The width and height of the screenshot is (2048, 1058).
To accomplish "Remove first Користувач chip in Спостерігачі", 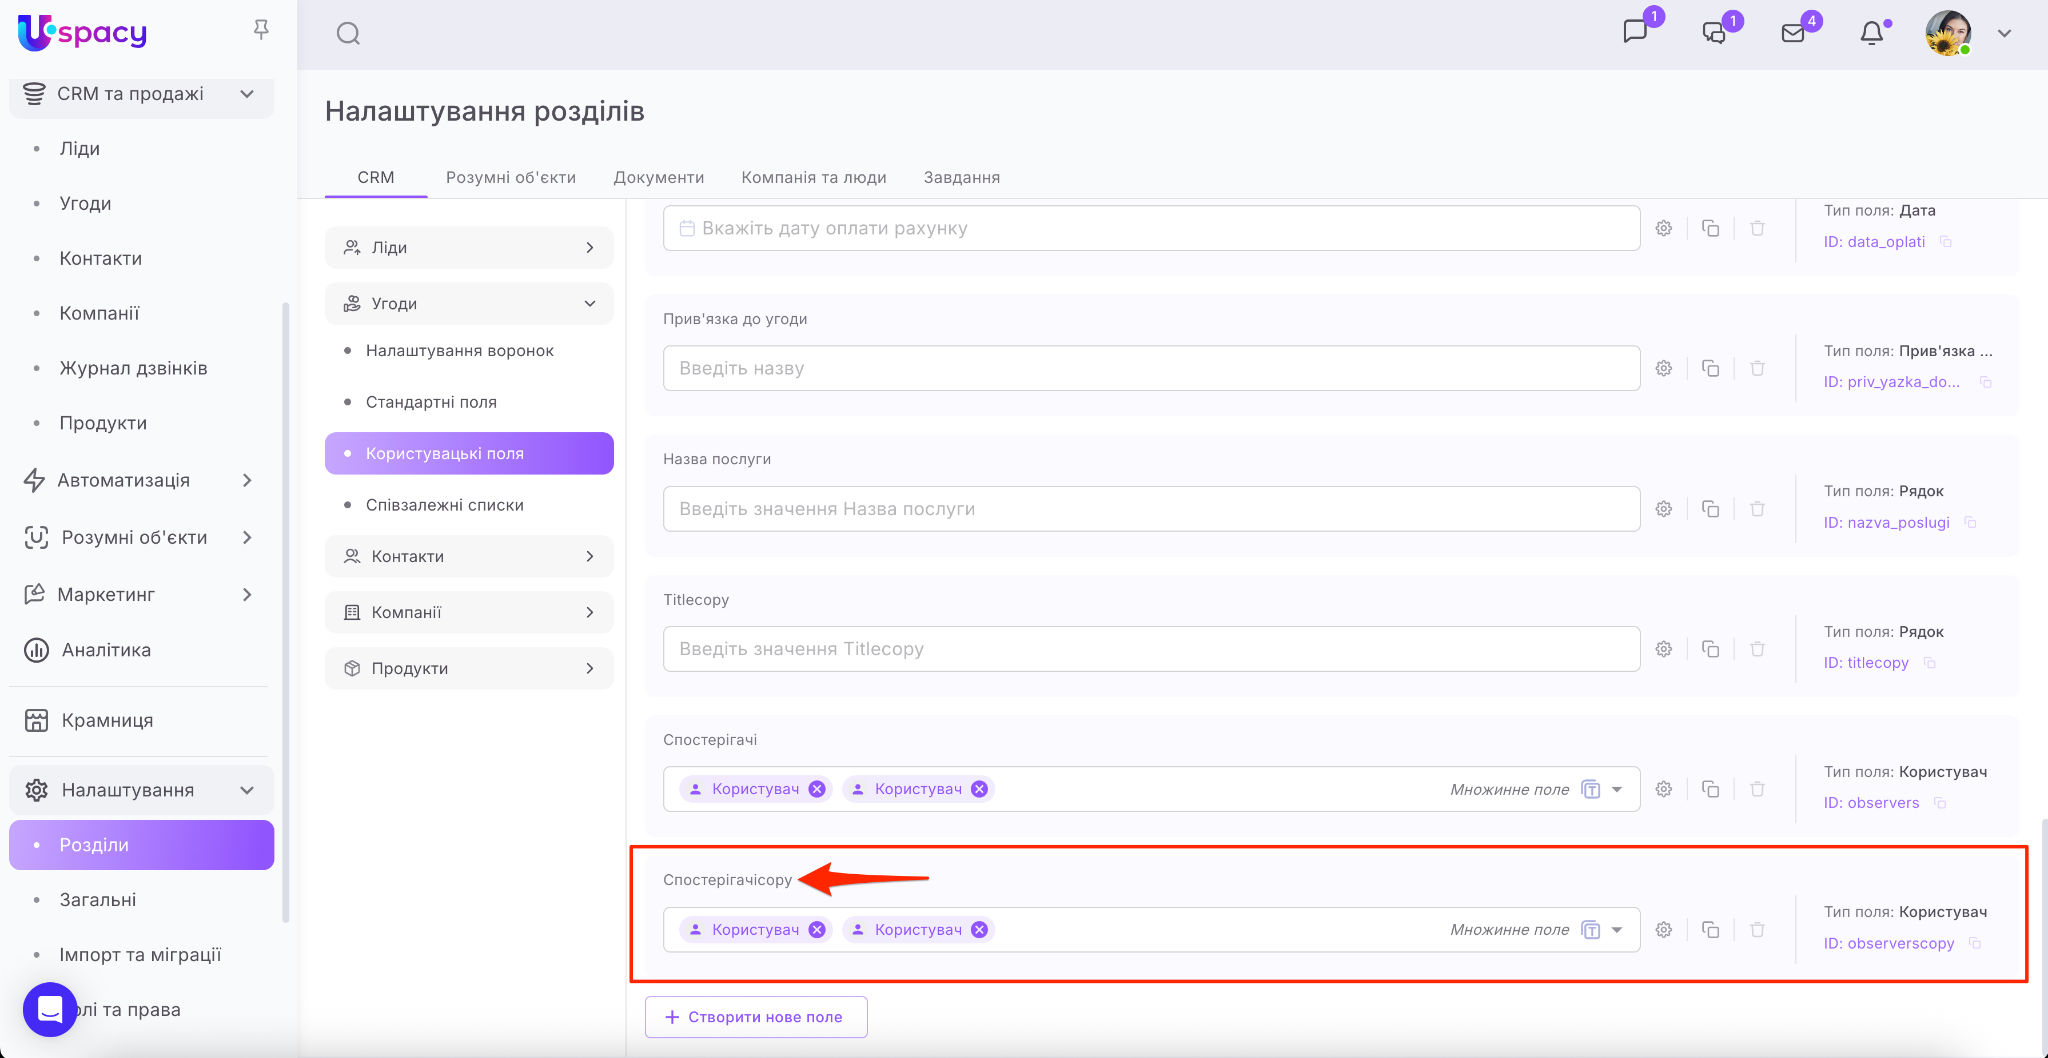I will [817, 789].
